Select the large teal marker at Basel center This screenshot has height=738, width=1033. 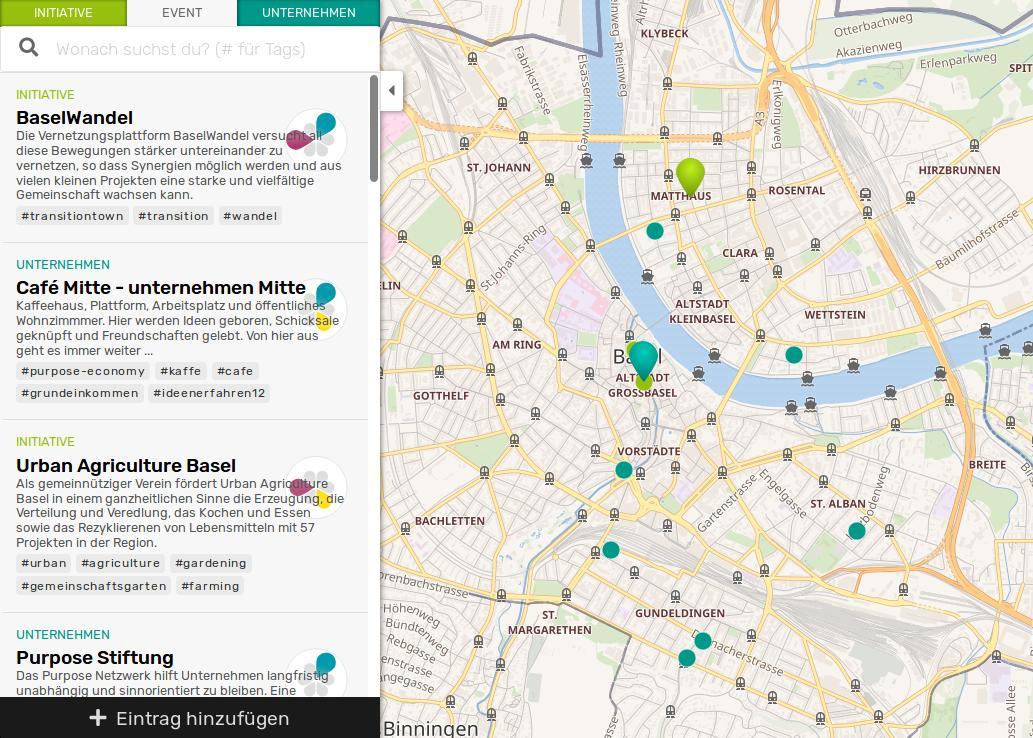[643, 358]
